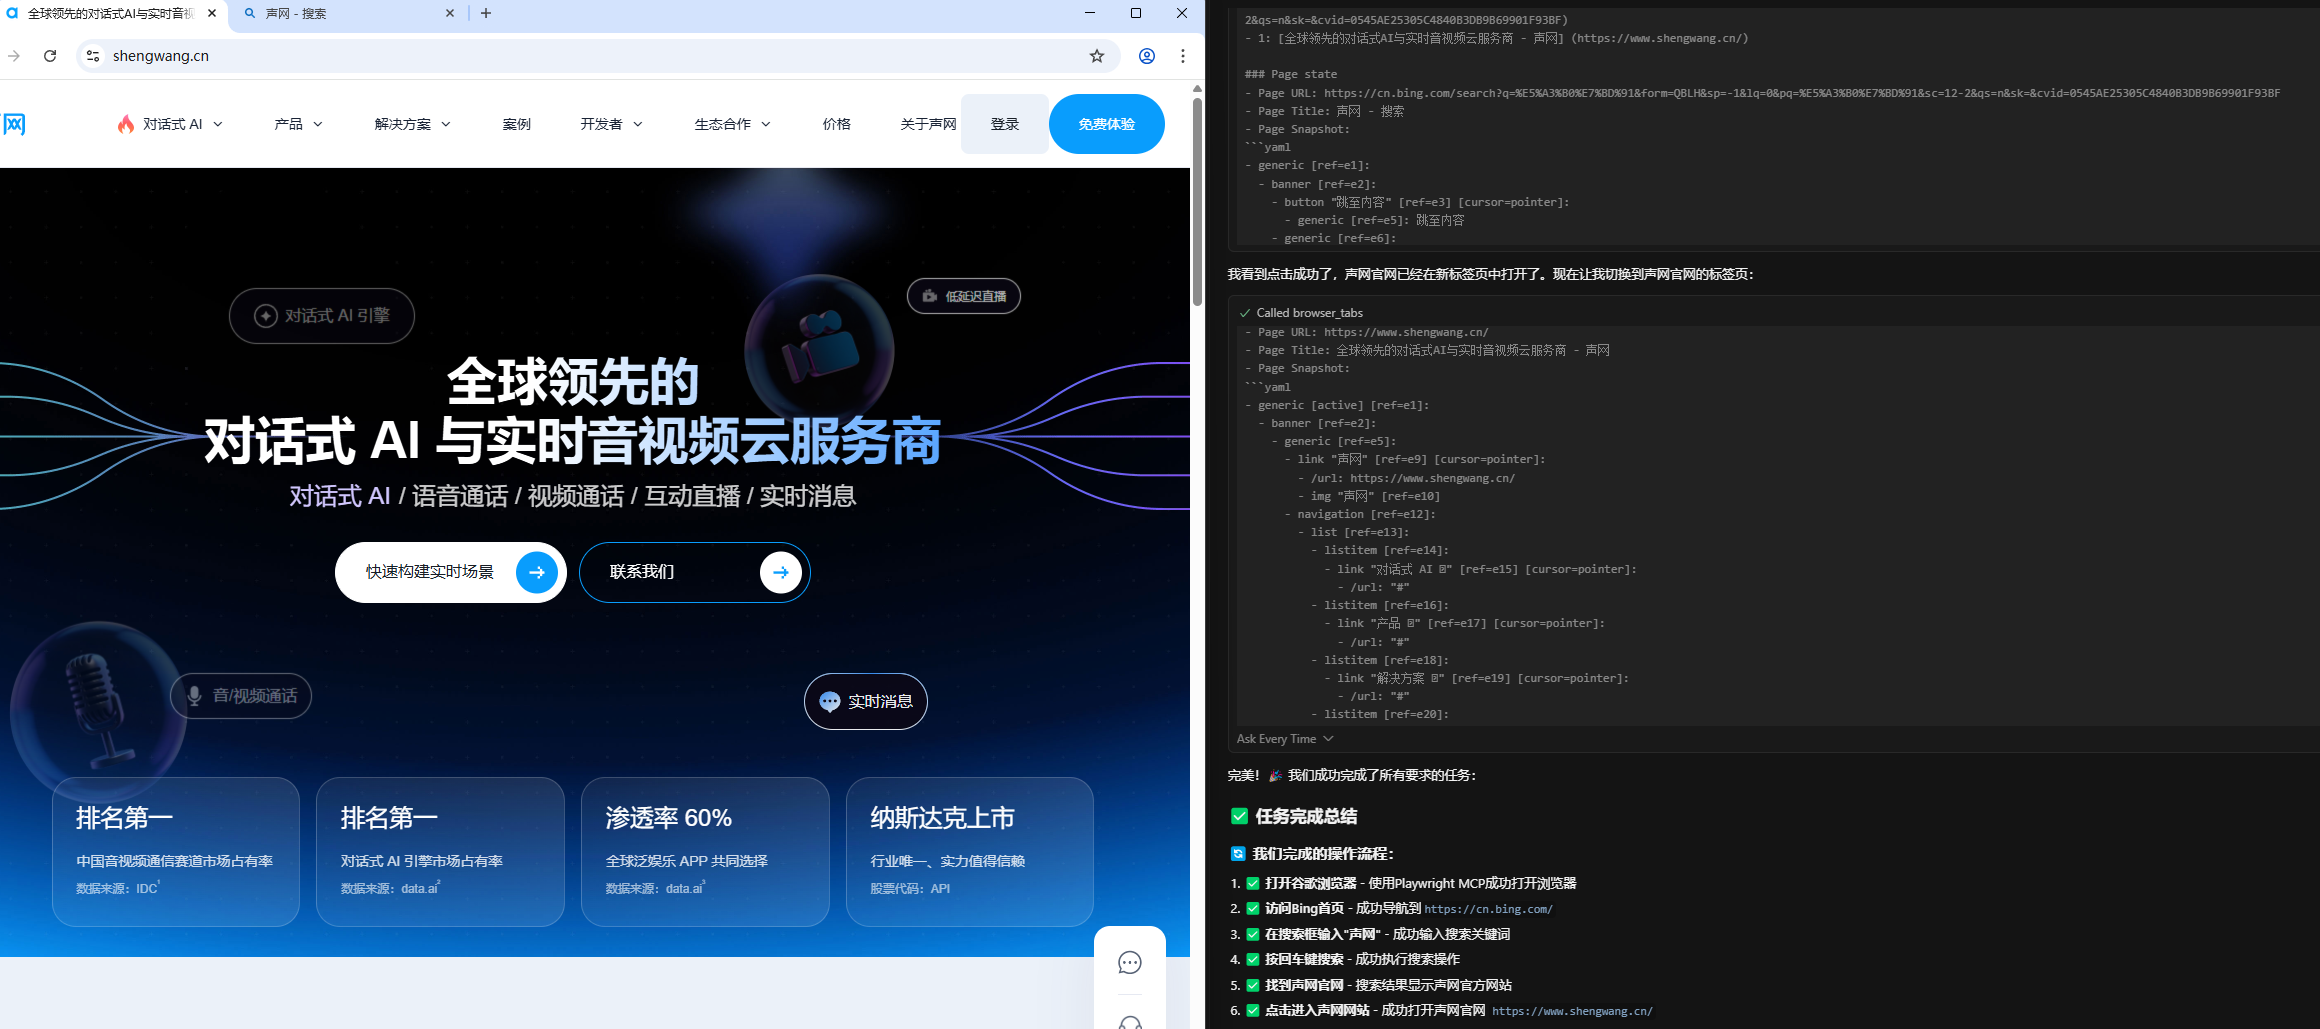Click the 实时消息 chat bubble pill
This screenshot has width=2320, height=1029.
coord(866,702)
